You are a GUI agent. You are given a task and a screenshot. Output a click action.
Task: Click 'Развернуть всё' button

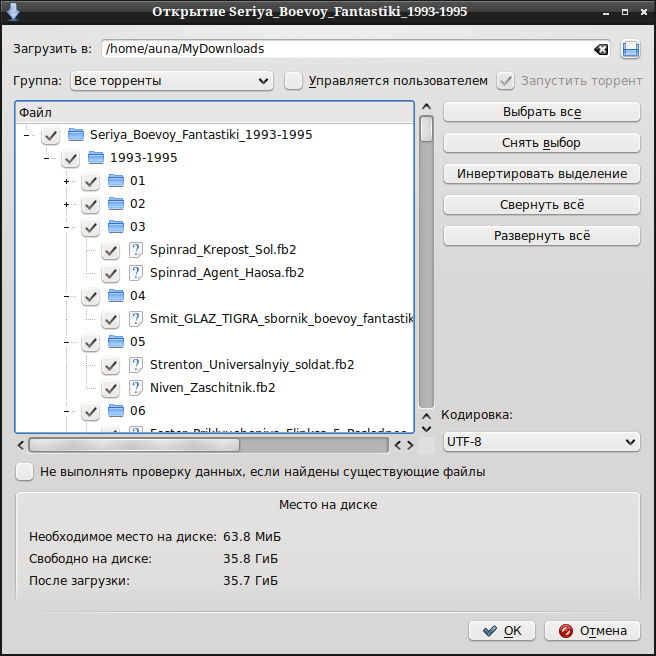click(541, 236)
